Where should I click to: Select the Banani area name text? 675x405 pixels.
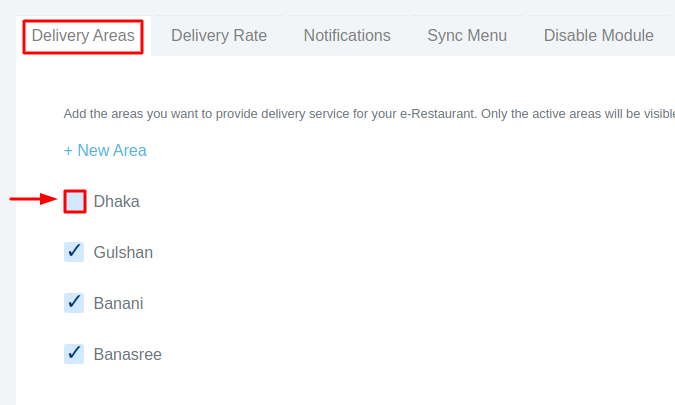[x=118, y=303]
